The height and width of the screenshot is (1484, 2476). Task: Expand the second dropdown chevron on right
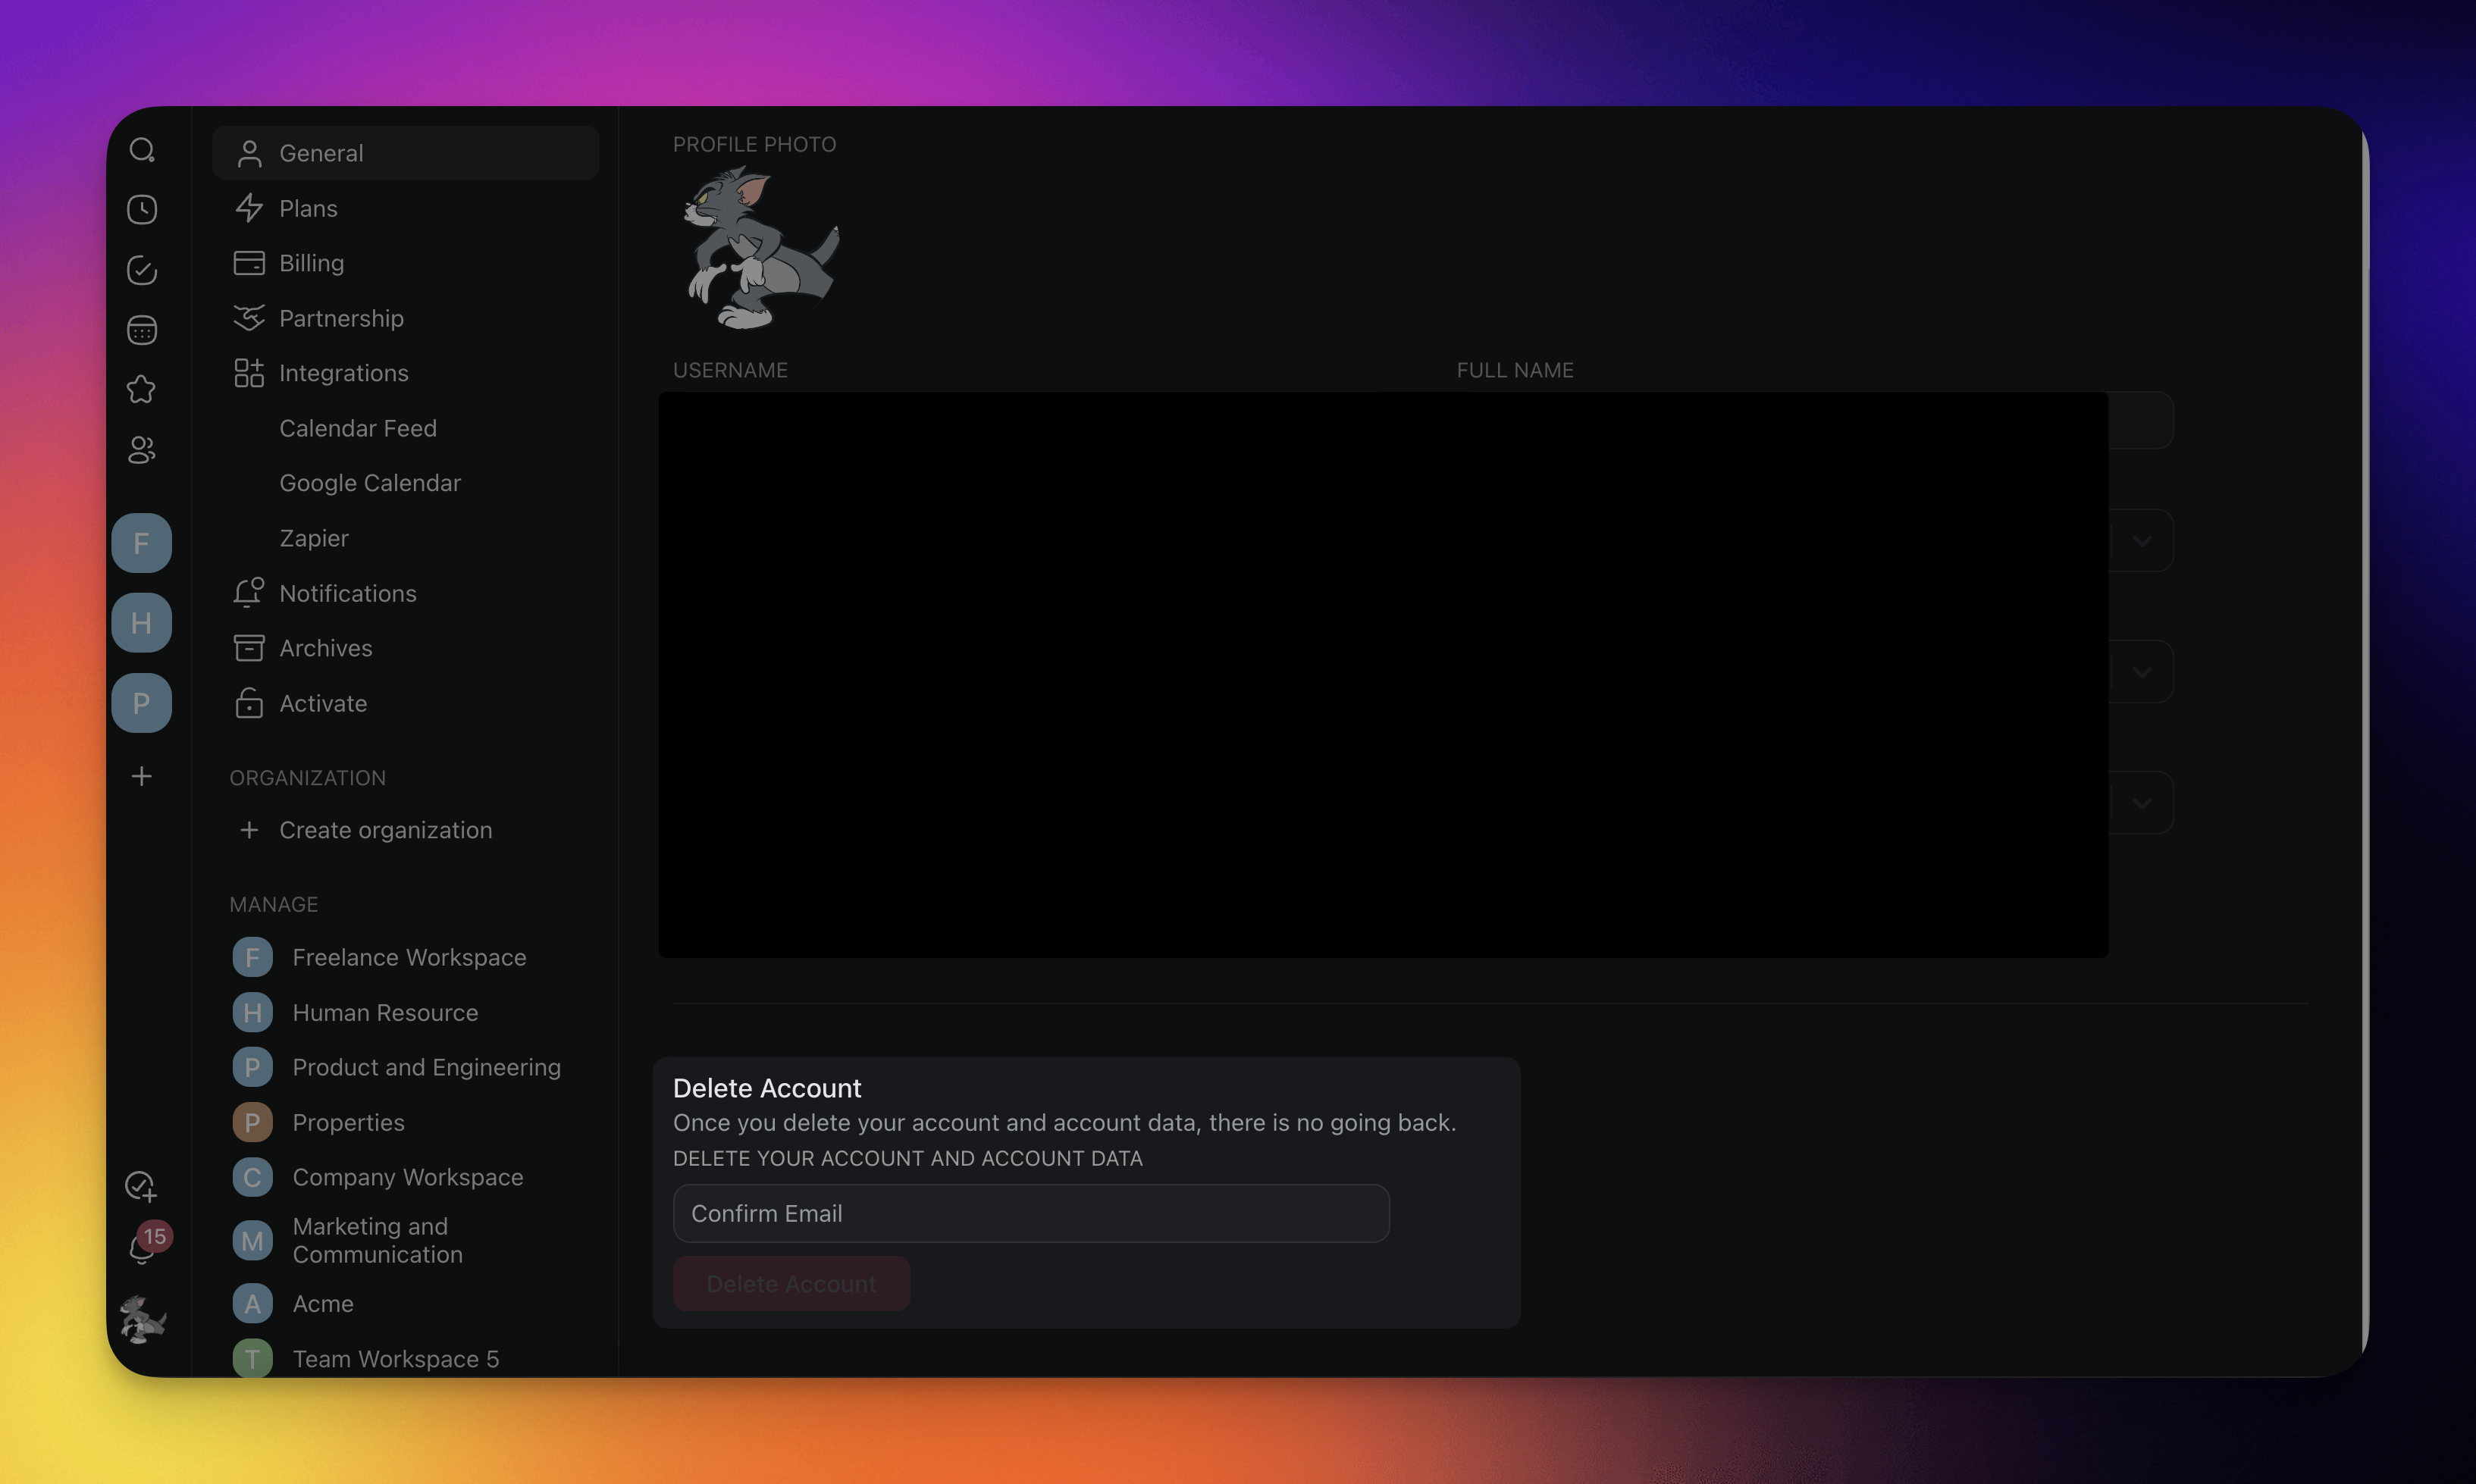point(2141,672)
